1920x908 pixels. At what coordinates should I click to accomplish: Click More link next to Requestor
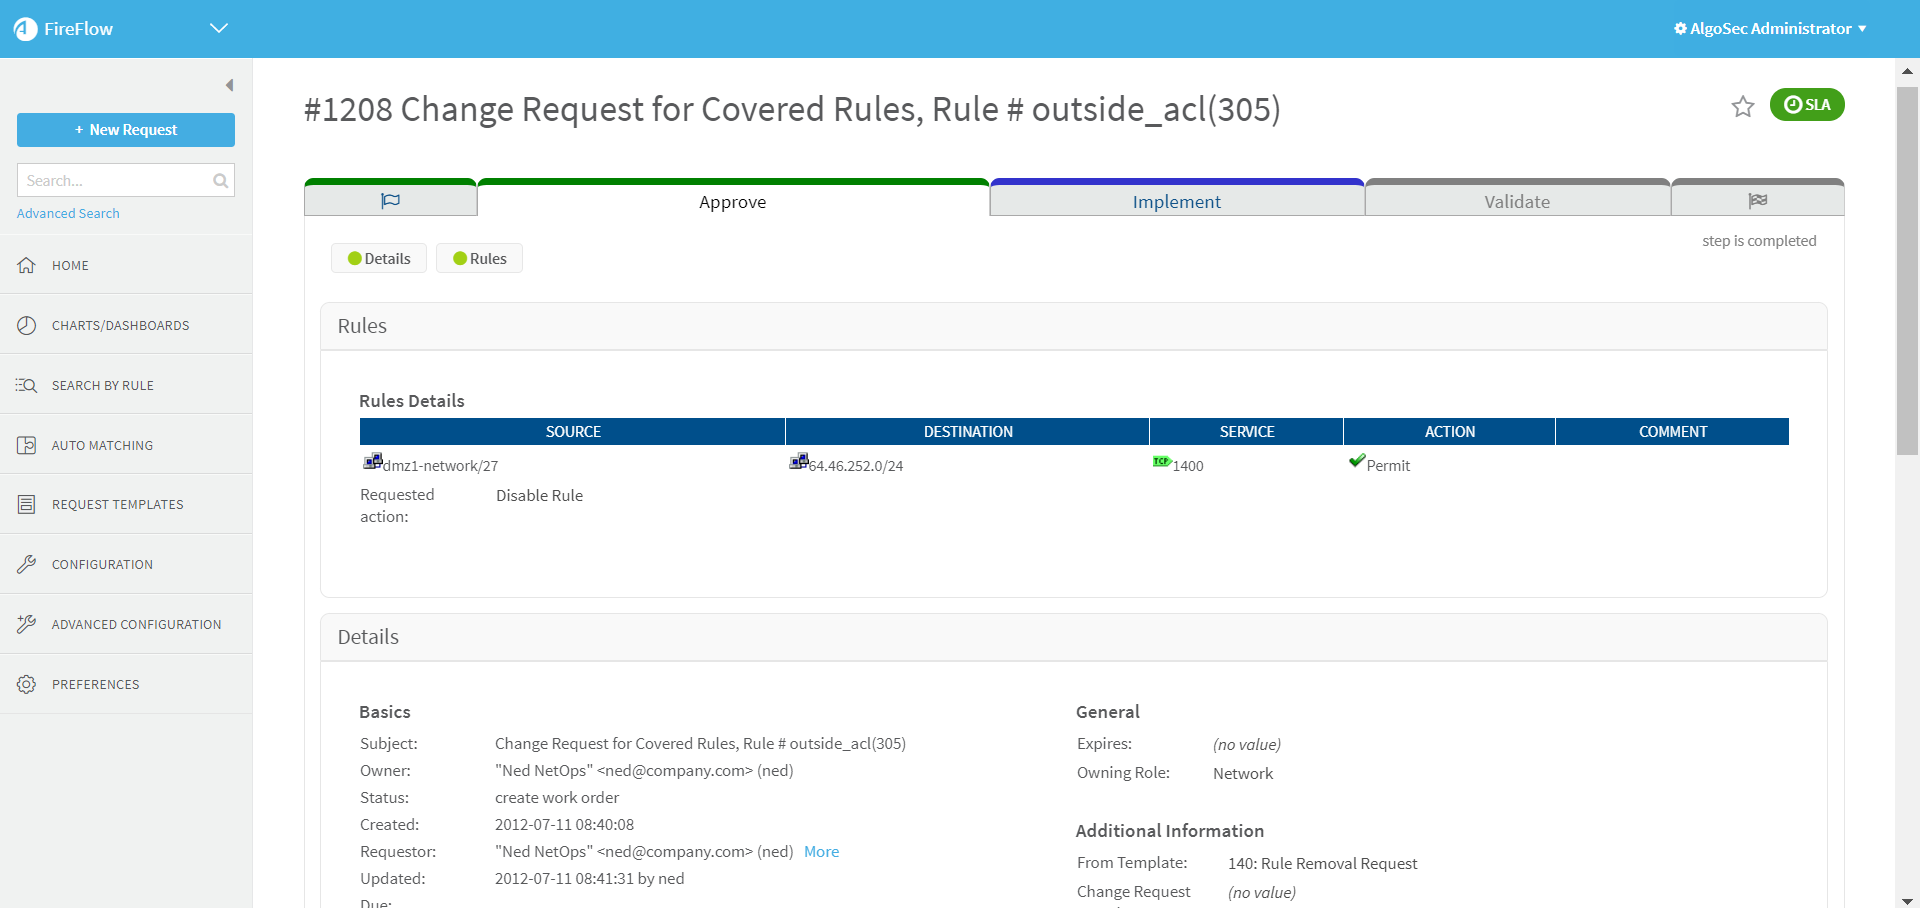[821, 852]
